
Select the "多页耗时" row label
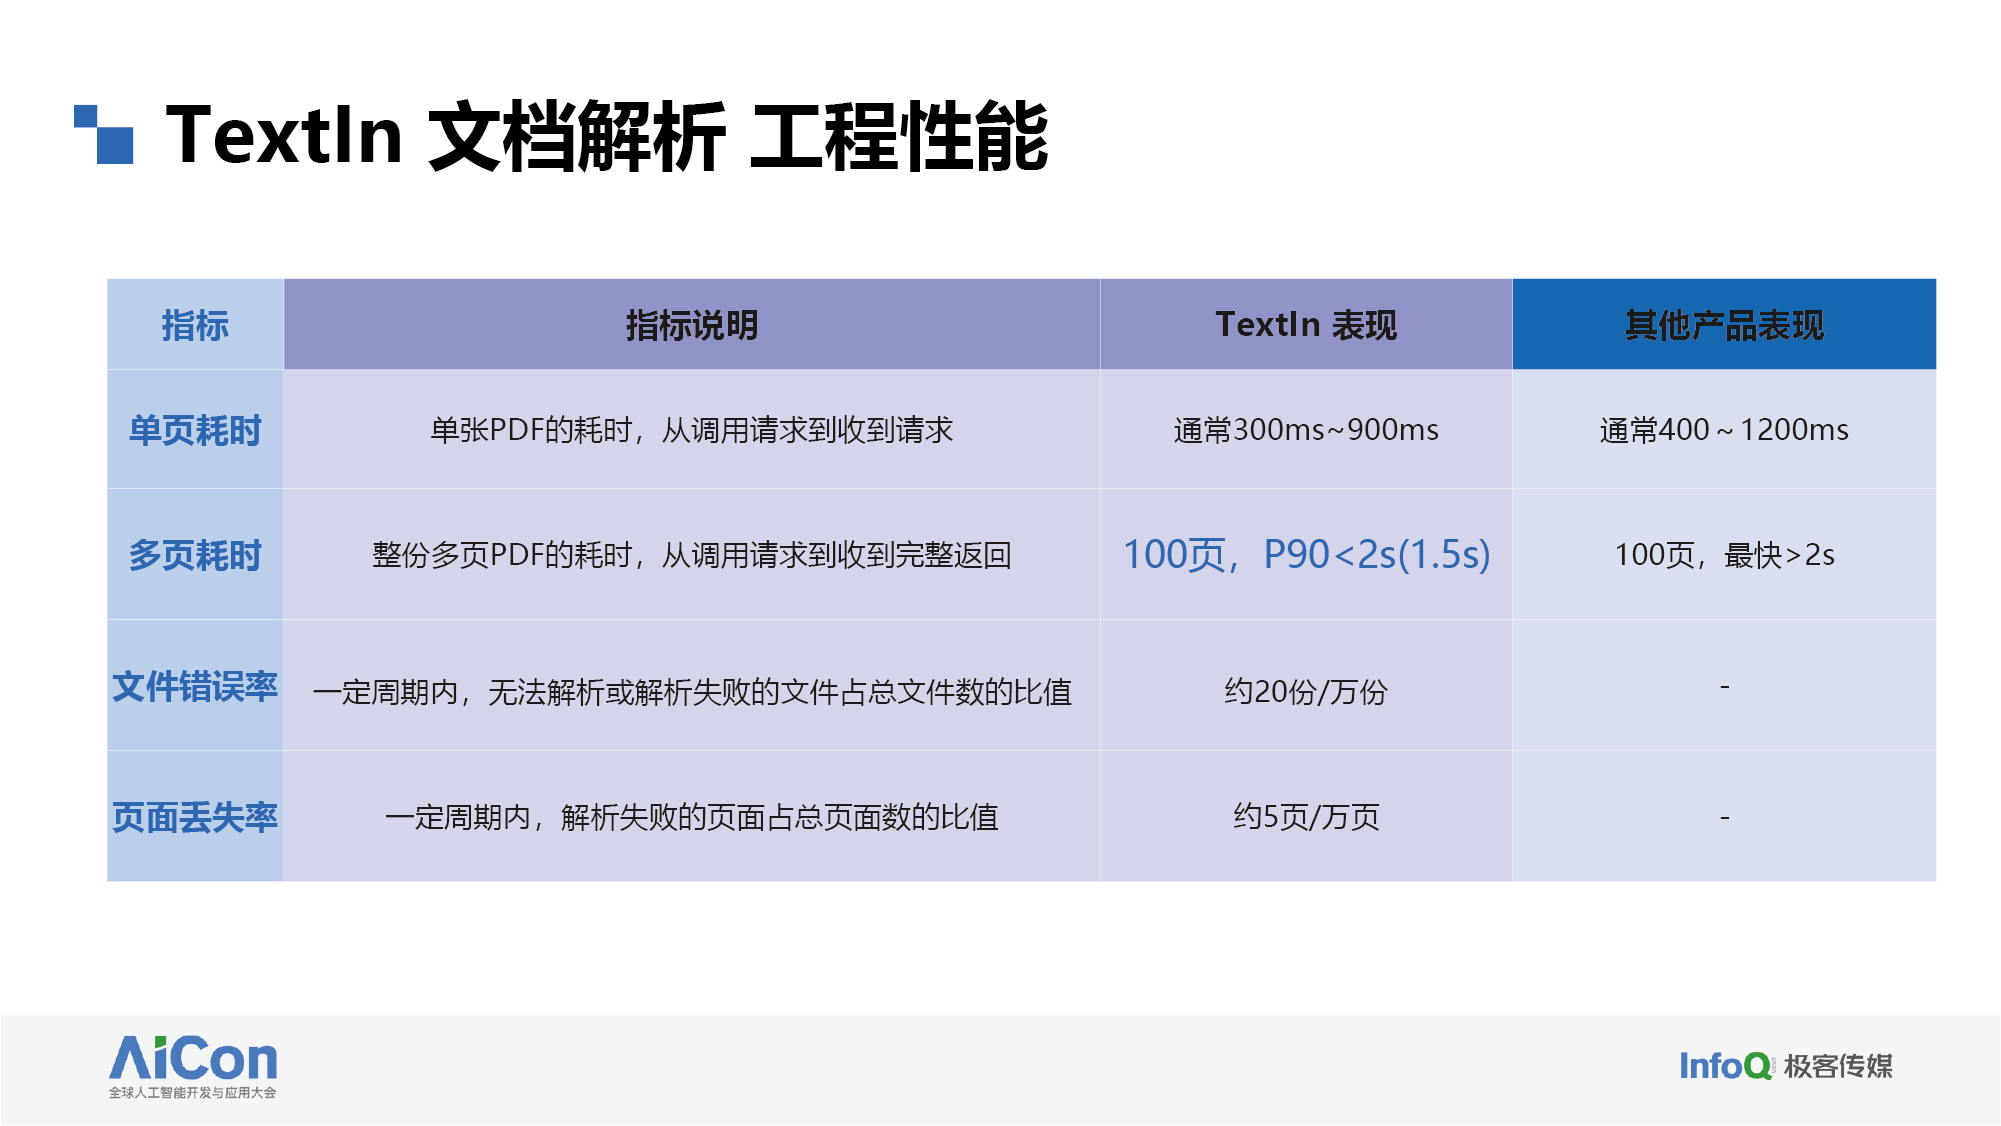(195, 555)
